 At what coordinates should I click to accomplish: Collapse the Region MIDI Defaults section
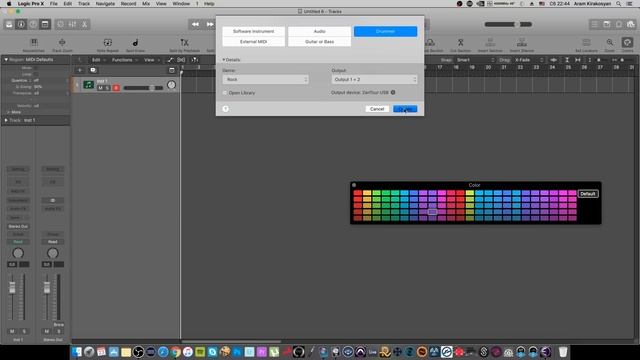[x=6, y=60]
